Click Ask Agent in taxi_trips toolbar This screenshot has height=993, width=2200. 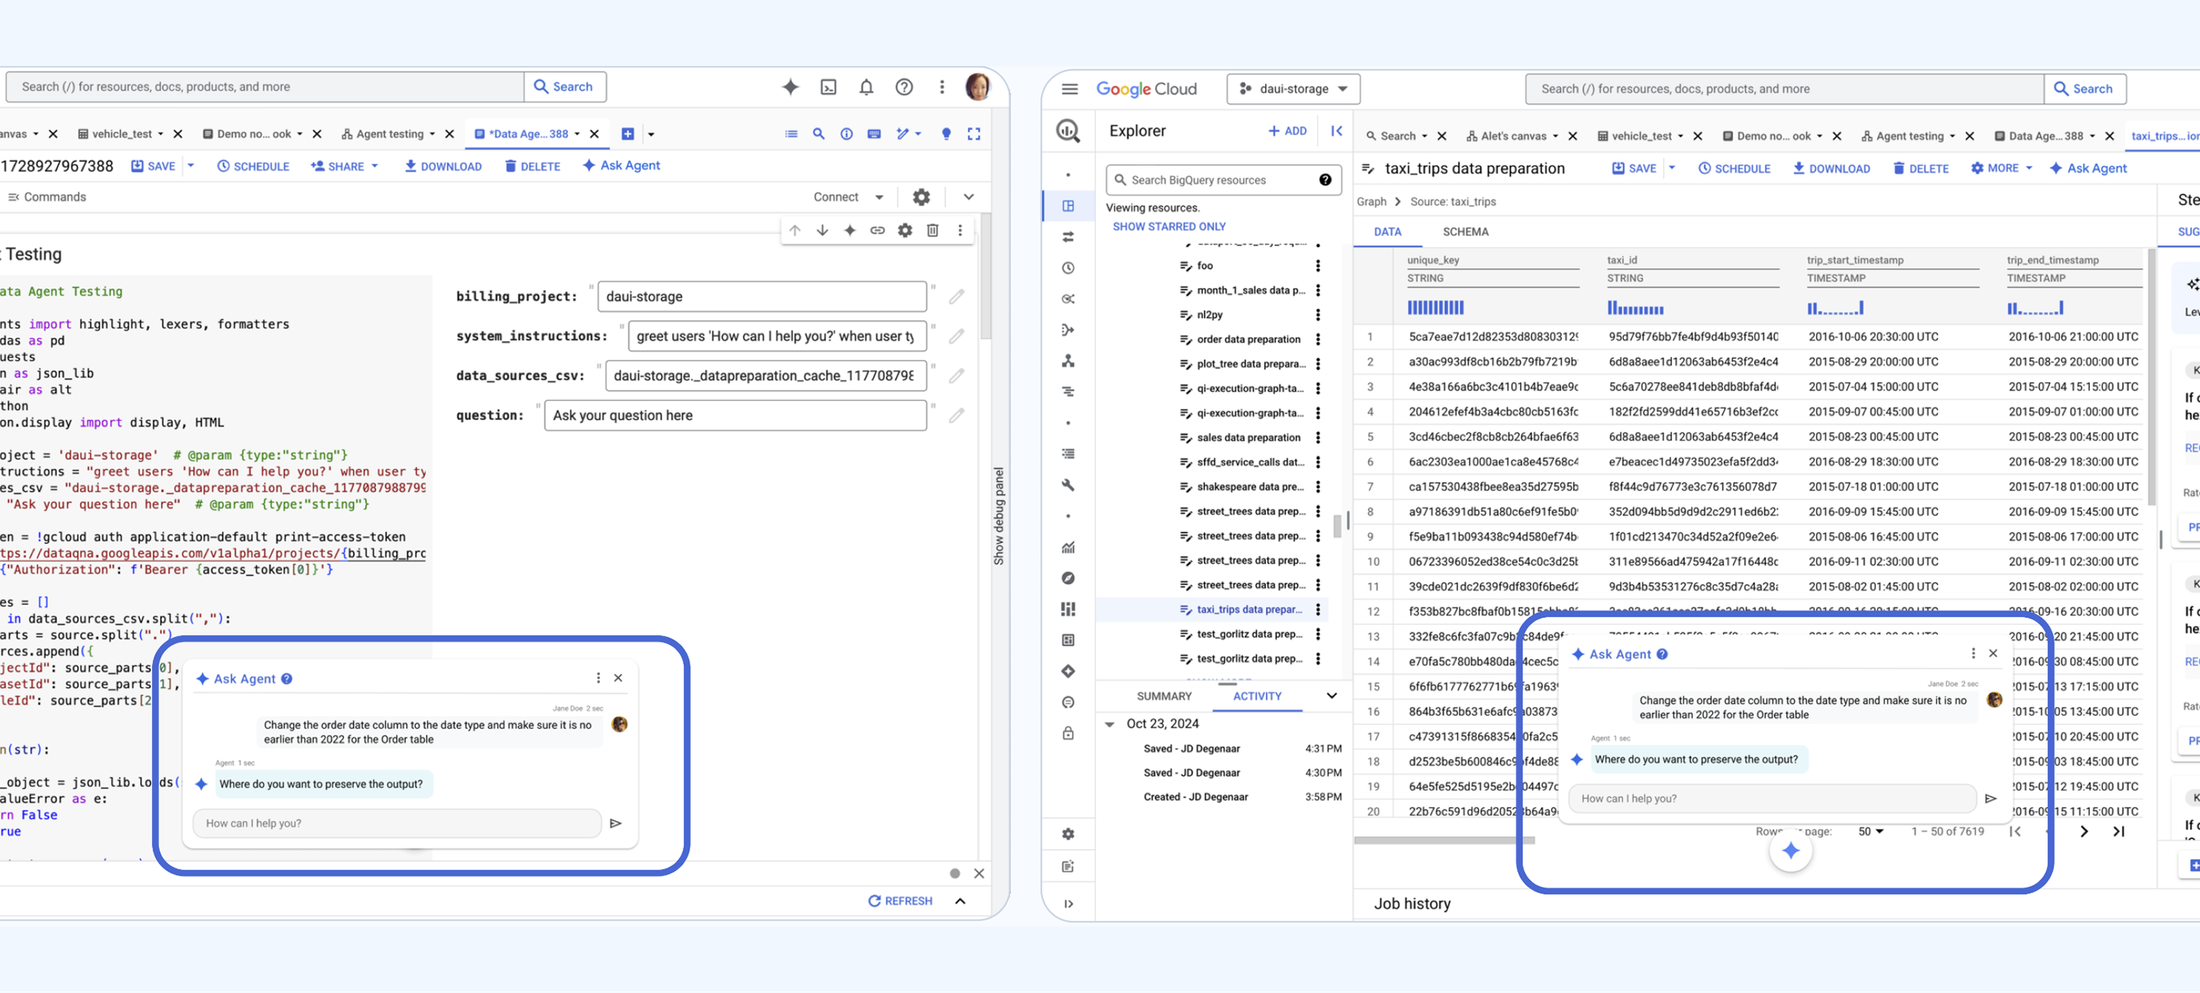point(2088,168)
